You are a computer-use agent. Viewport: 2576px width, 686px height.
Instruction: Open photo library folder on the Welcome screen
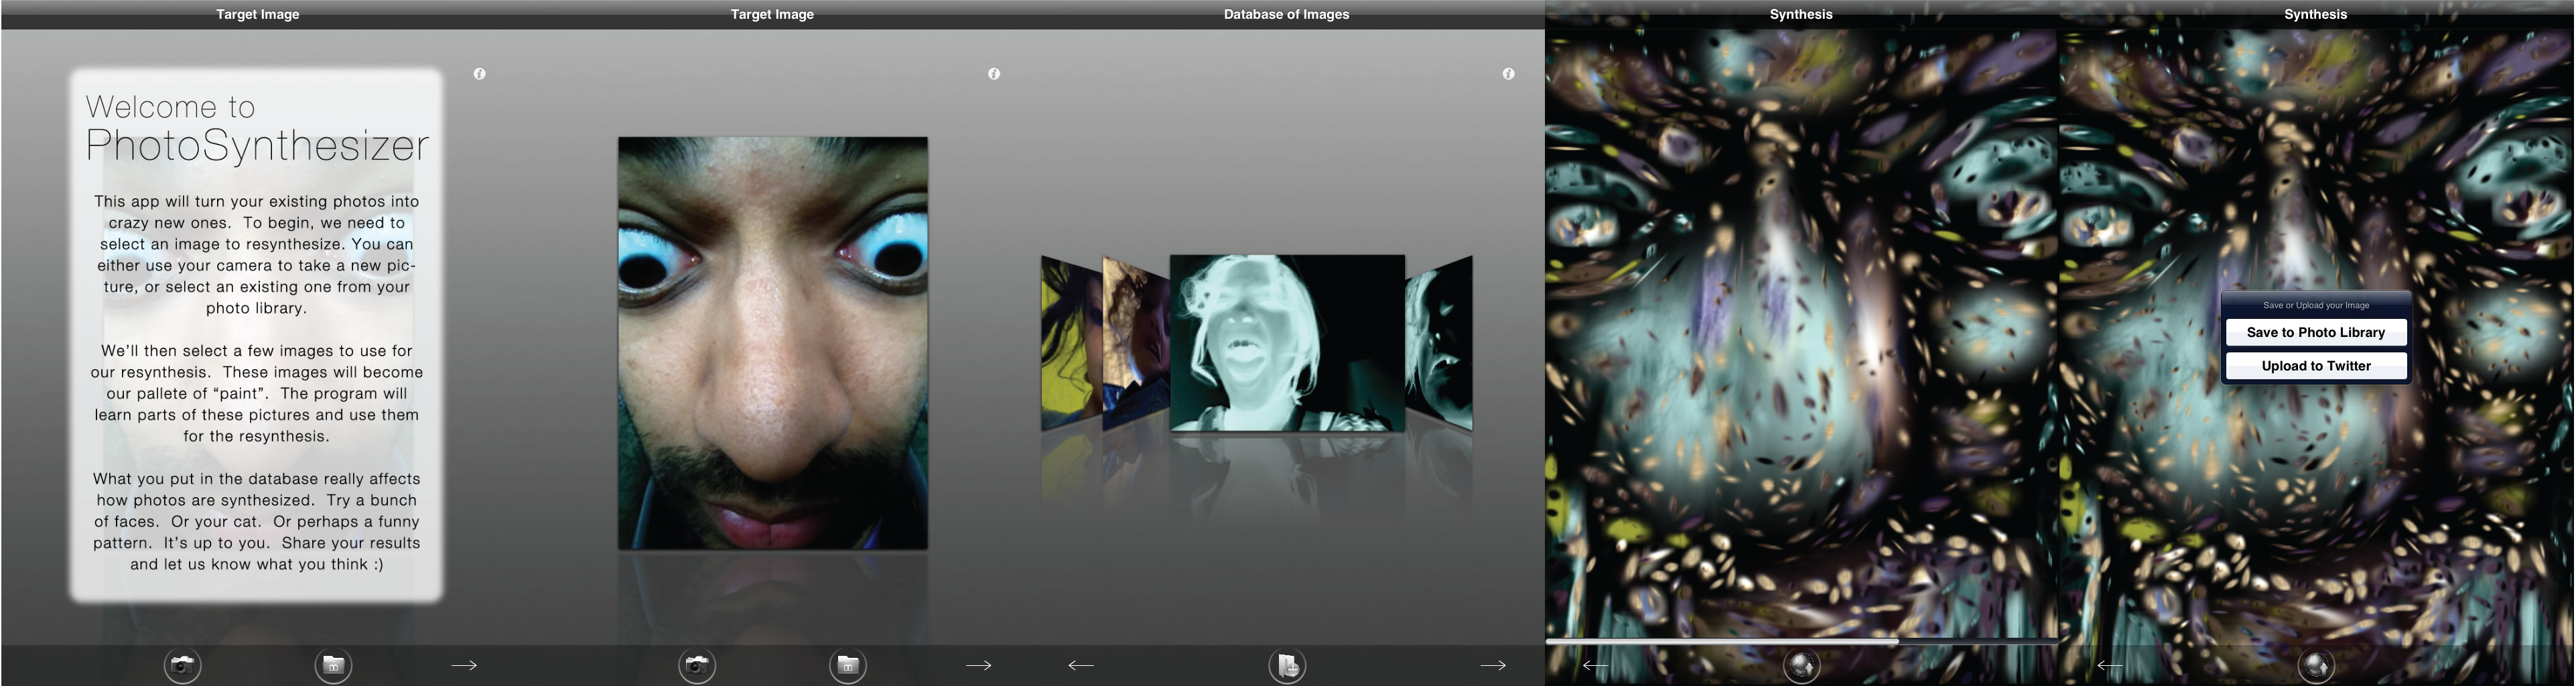(x=333, y=665)
